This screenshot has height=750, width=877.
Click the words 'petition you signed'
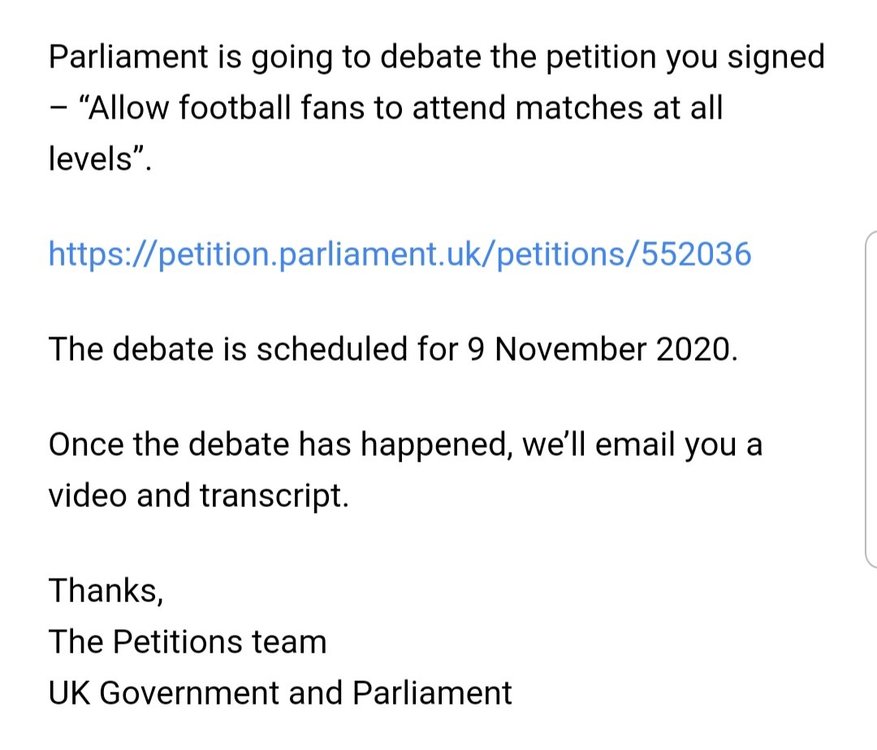point(685,58)
